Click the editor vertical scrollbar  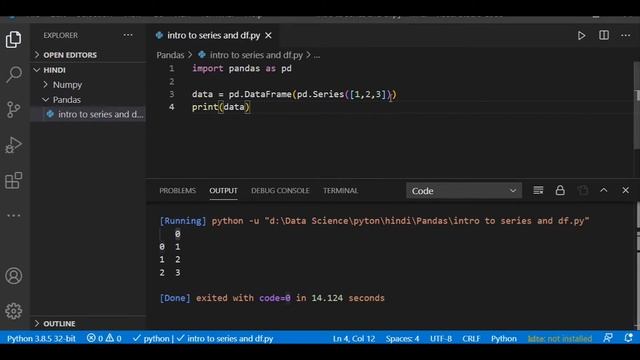point(637,106)
